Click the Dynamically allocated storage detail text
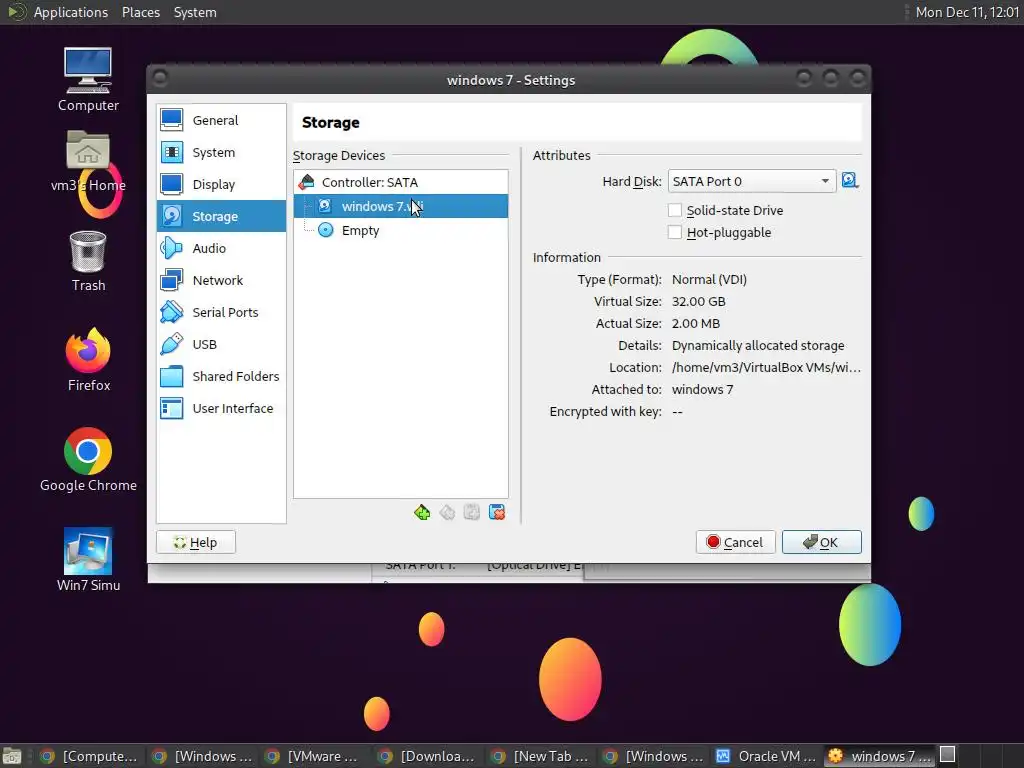This screenshot has width=1024, height=768. coord(758,345)
